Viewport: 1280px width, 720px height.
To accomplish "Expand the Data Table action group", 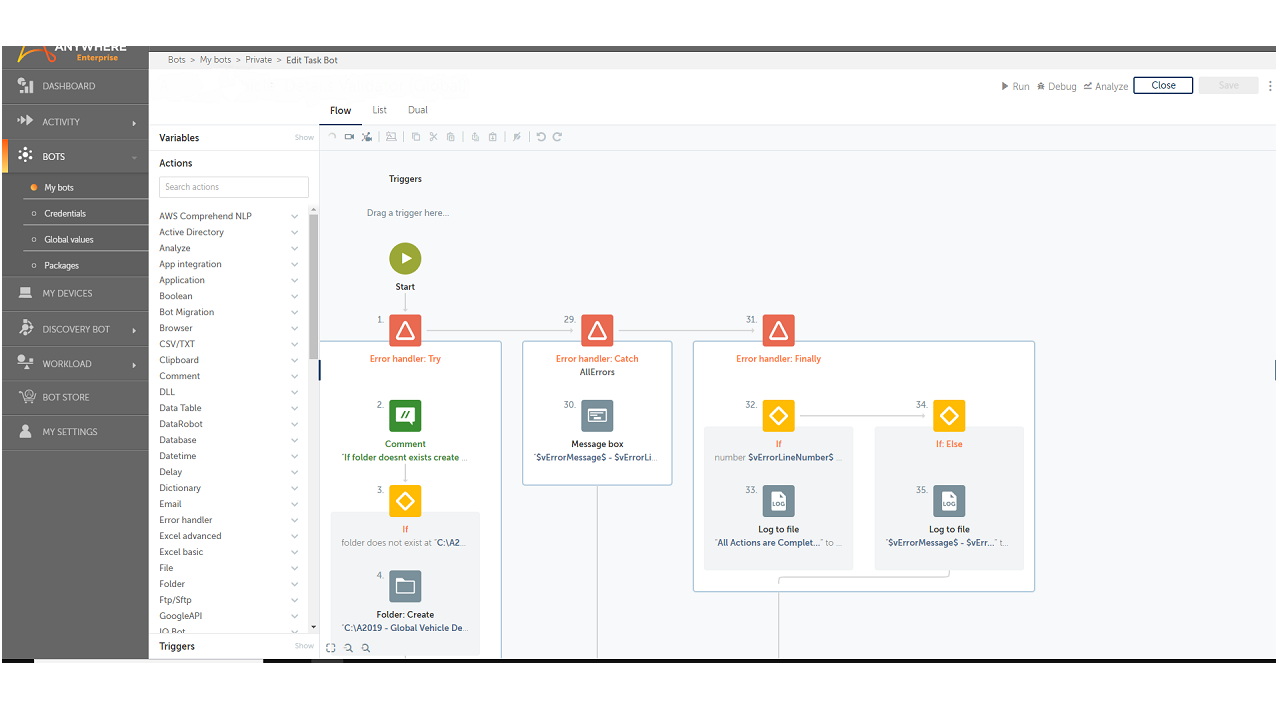I will (295, 408).
